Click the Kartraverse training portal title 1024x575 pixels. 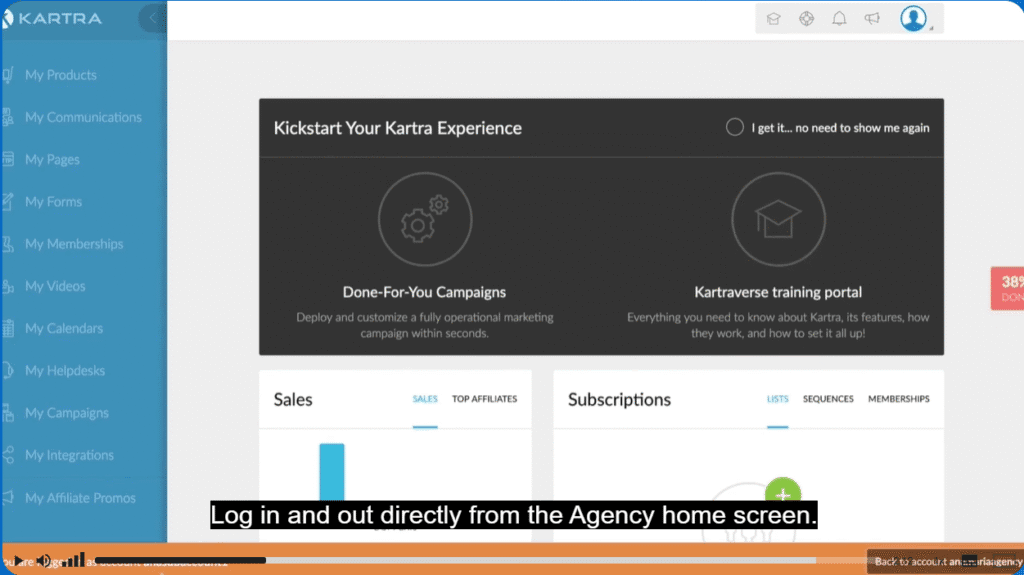pos(778,292)
